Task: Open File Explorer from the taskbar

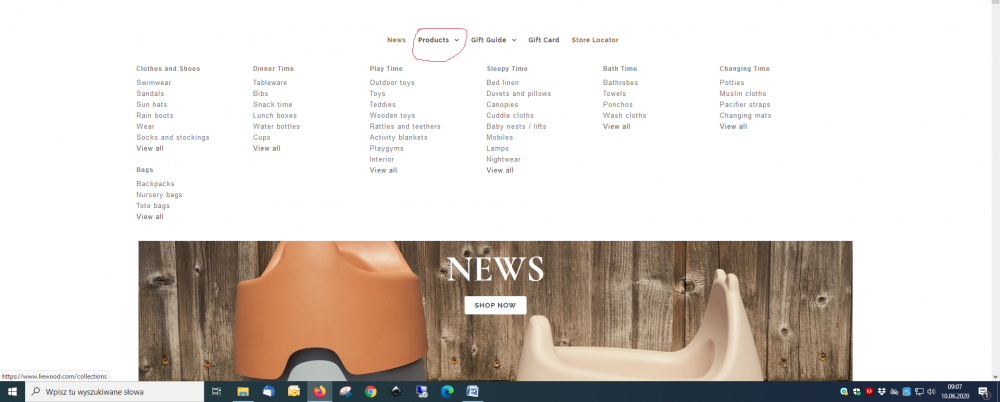Action: [243, 392]
